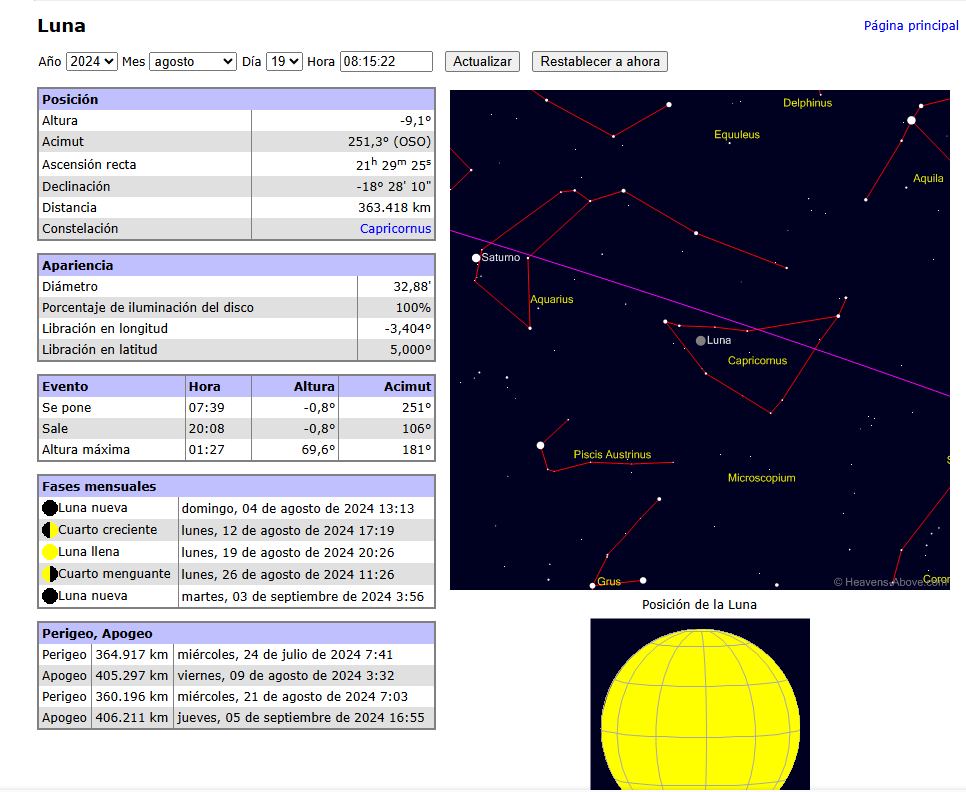Click the Delphinus constellation label on chart
The height and width of the screenshot is (792, 966).
[x=807, y=103]
